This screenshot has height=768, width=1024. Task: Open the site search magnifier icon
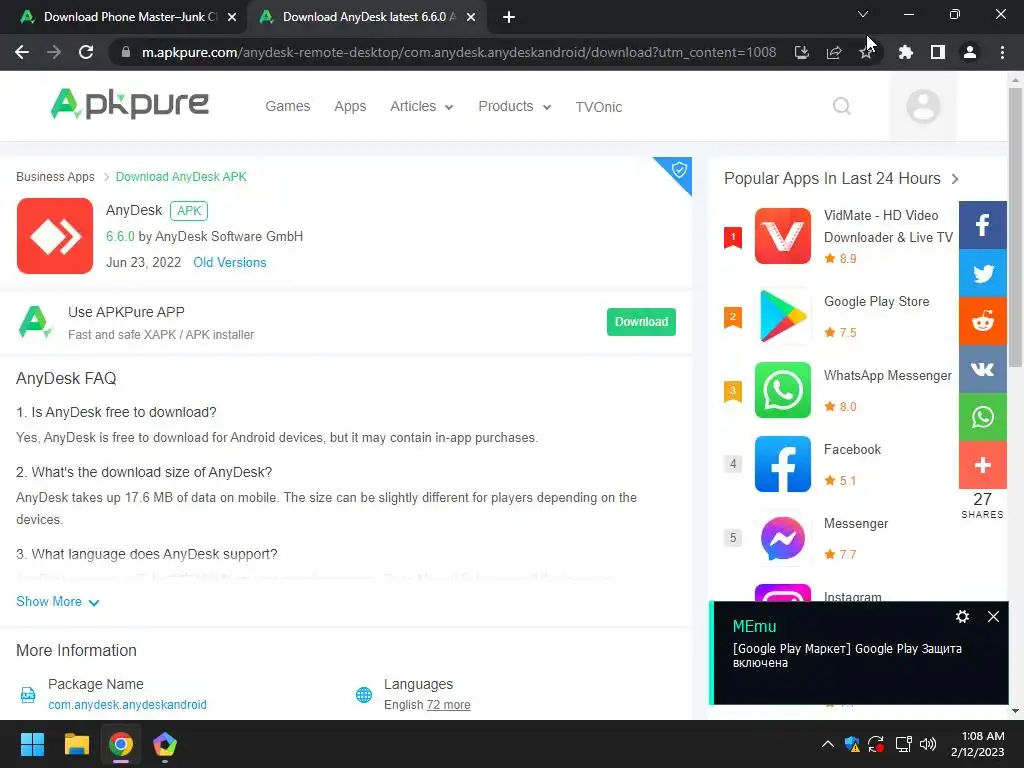[x=842, y=106]
